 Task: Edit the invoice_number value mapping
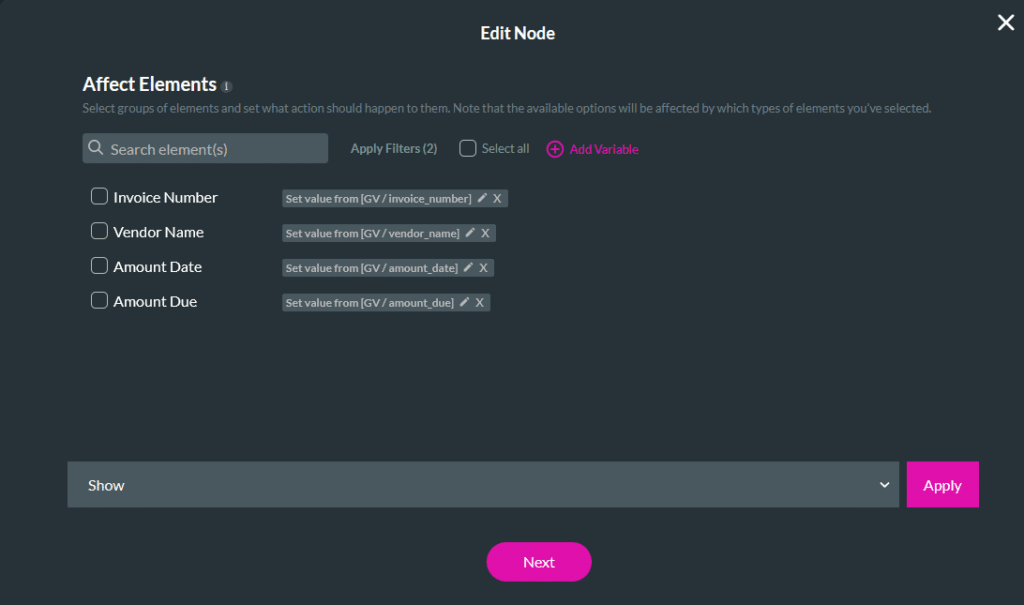point(482,198)
